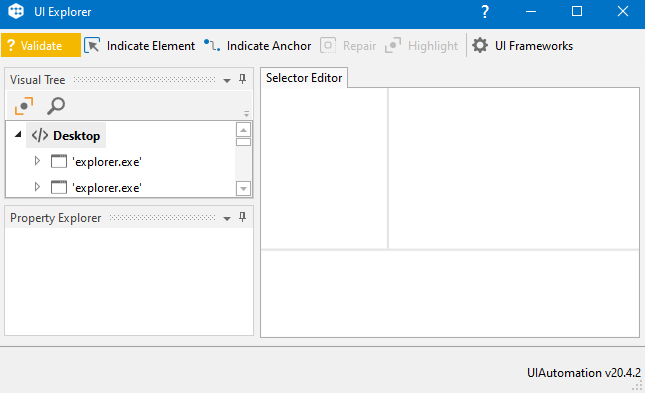
Task: Click the orange highlight icon in Visual Tree
Action: click(24, 106)
